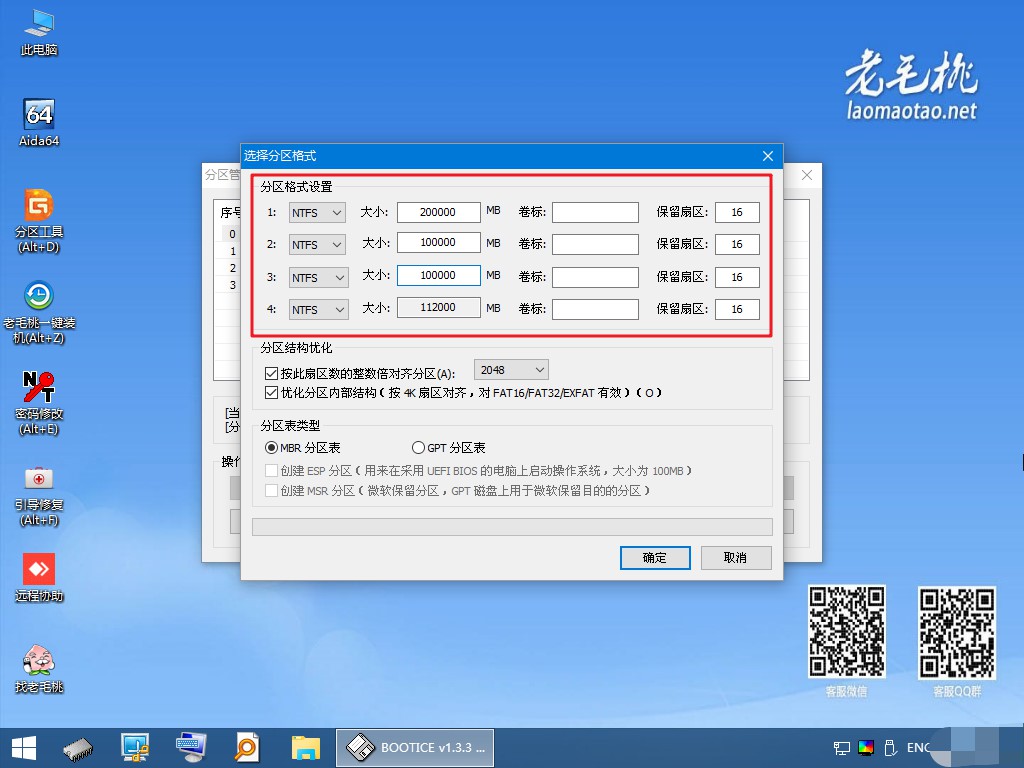This screenshot has width=1024, height=768.
Task: Click partition 1 保留扇区 field
Action: [x=737, y=212]
